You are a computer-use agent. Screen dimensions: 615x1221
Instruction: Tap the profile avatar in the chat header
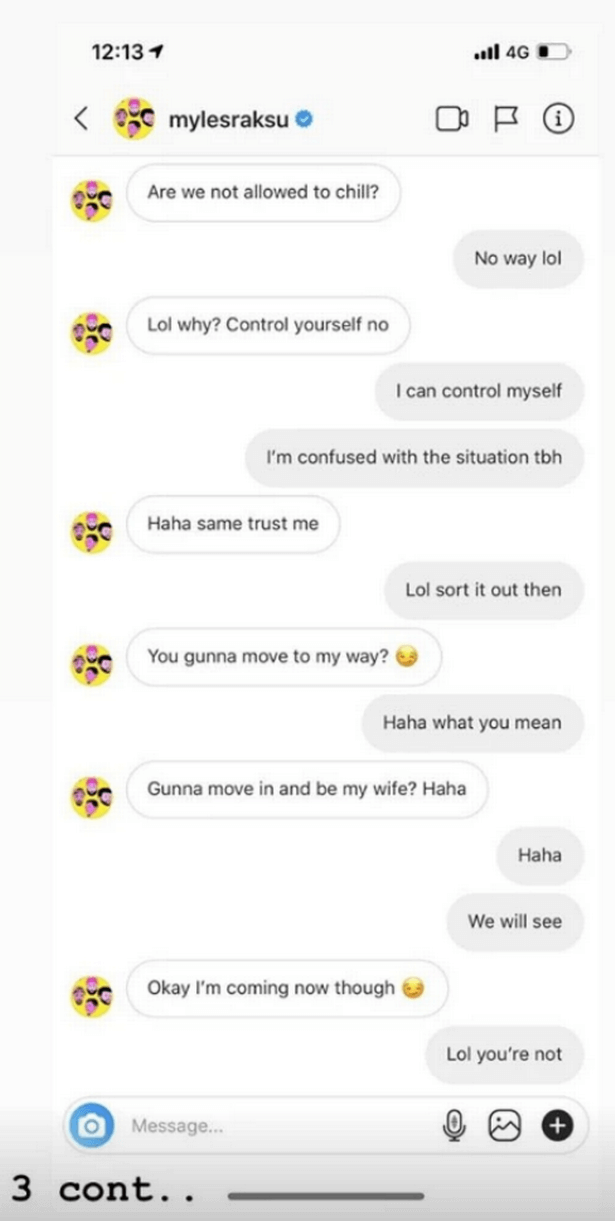click(x=134, y=120)
